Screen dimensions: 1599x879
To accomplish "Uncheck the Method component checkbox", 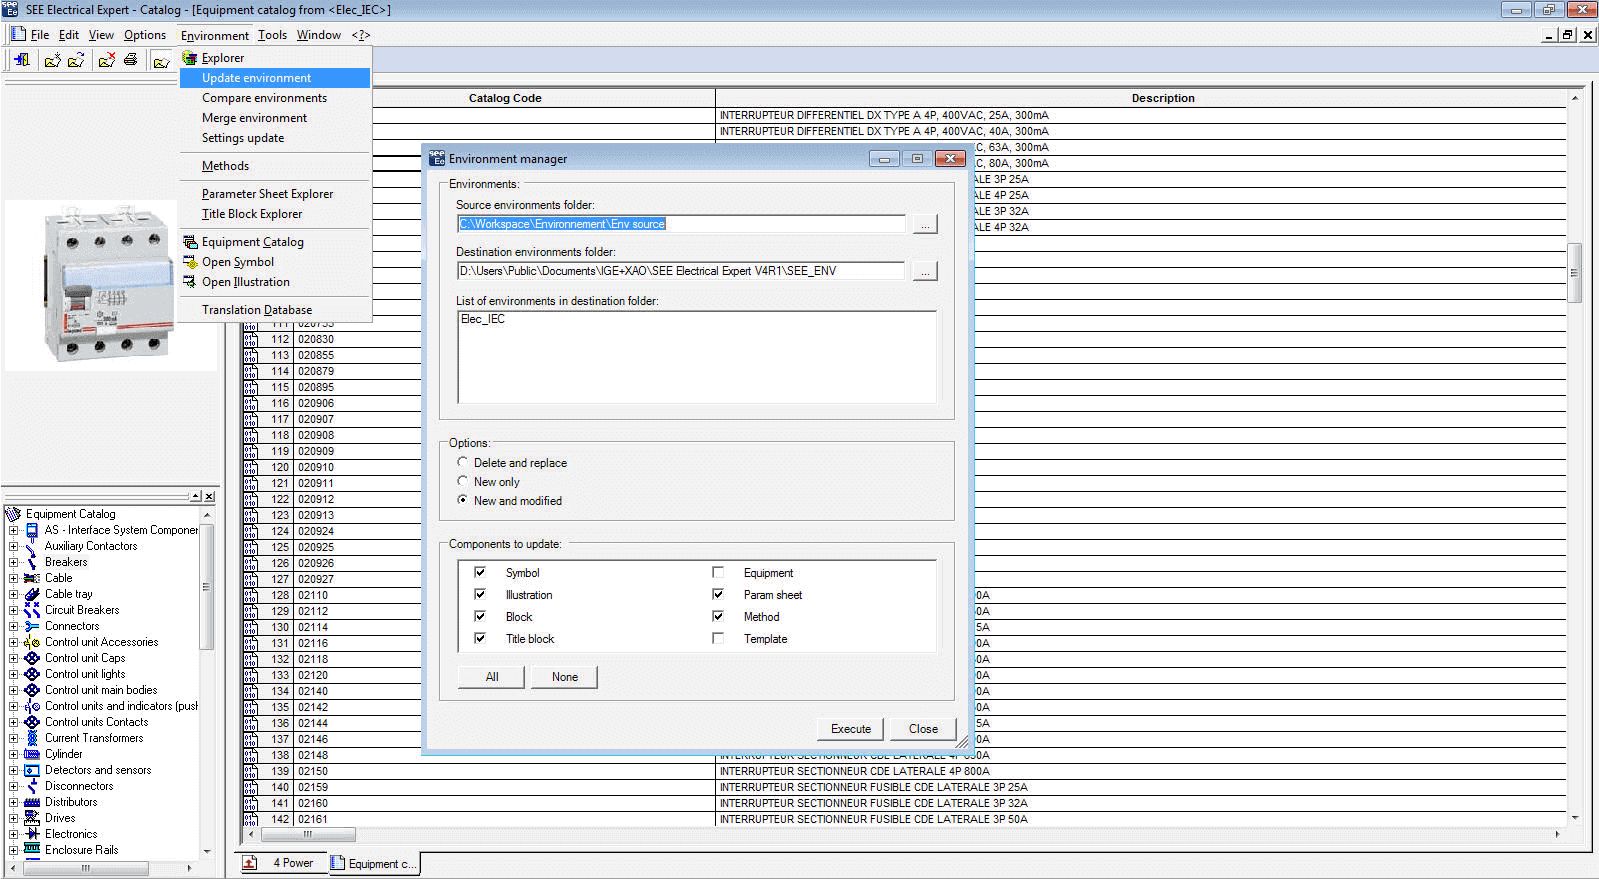I will [718, 616].
